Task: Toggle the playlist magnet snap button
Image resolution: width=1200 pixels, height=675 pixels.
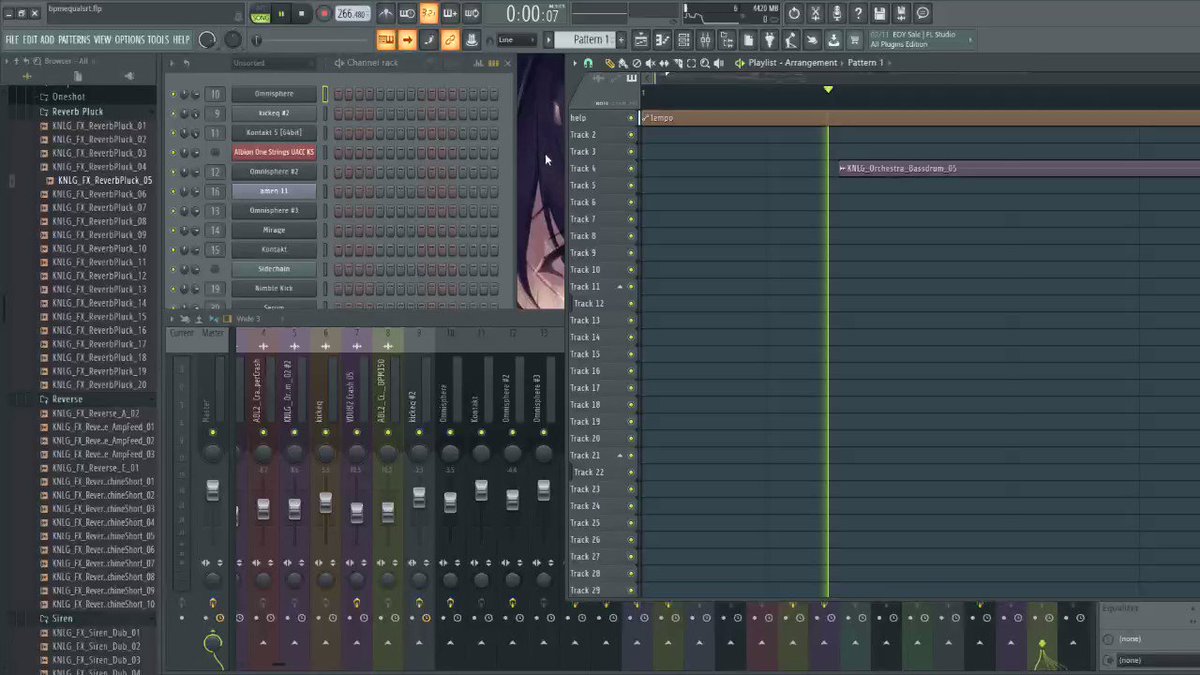Action: point(588,63)
